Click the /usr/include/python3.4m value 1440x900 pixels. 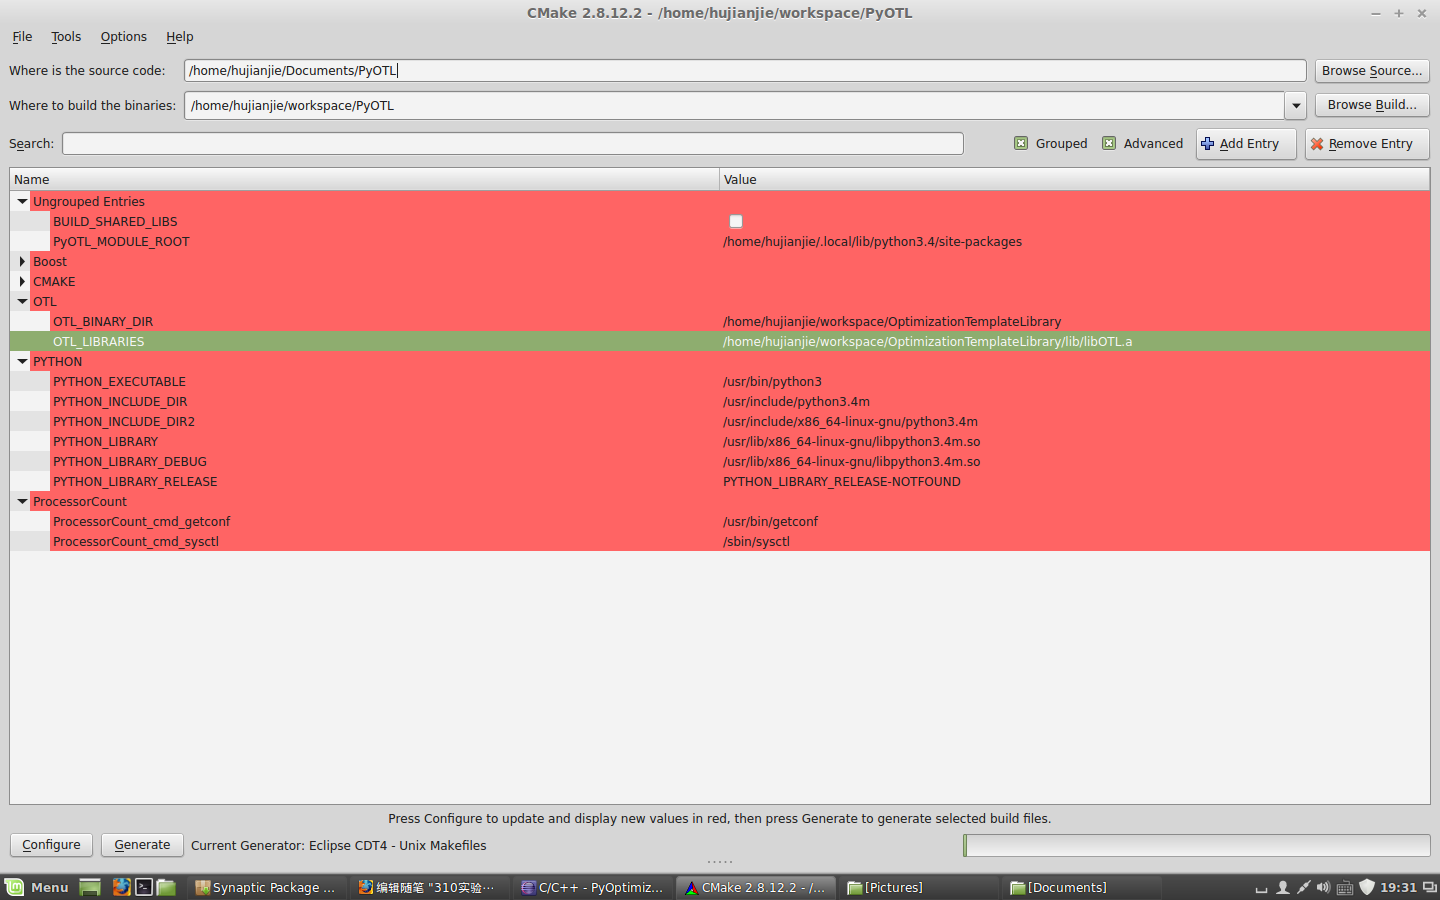coord(796,401)
